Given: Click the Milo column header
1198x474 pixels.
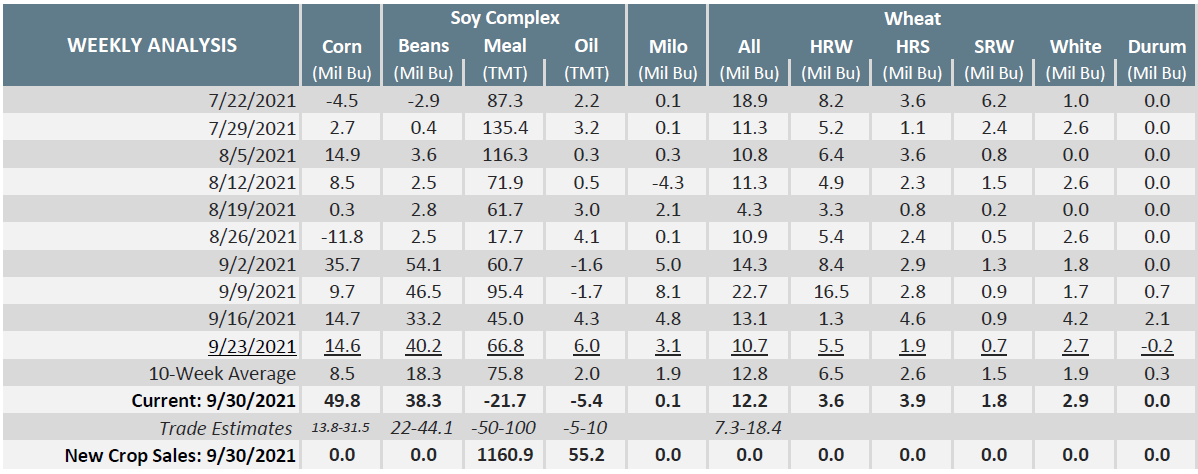Looking at the screenshot, I should (x=668, y=47).
